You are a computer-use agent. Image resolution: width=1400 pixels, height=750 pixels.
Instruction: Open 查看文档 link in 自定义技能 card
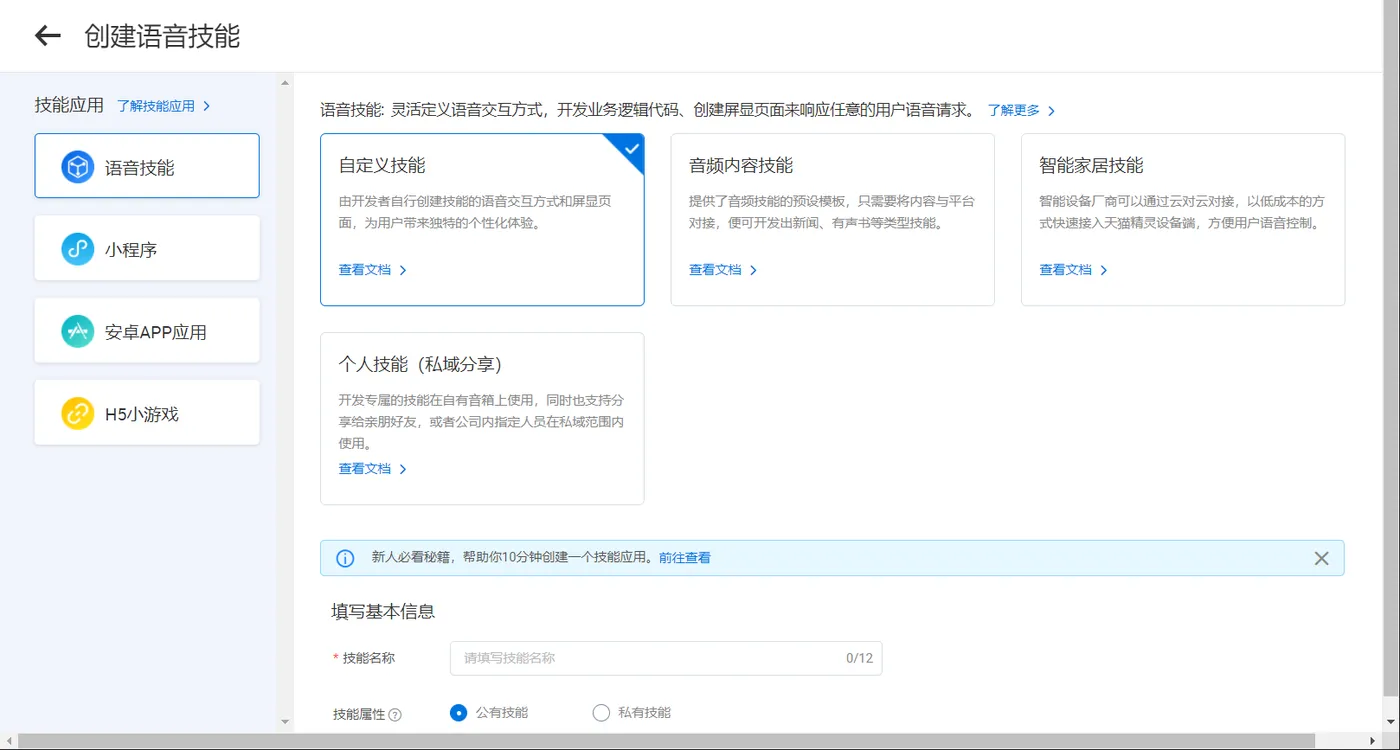(372, 270)
